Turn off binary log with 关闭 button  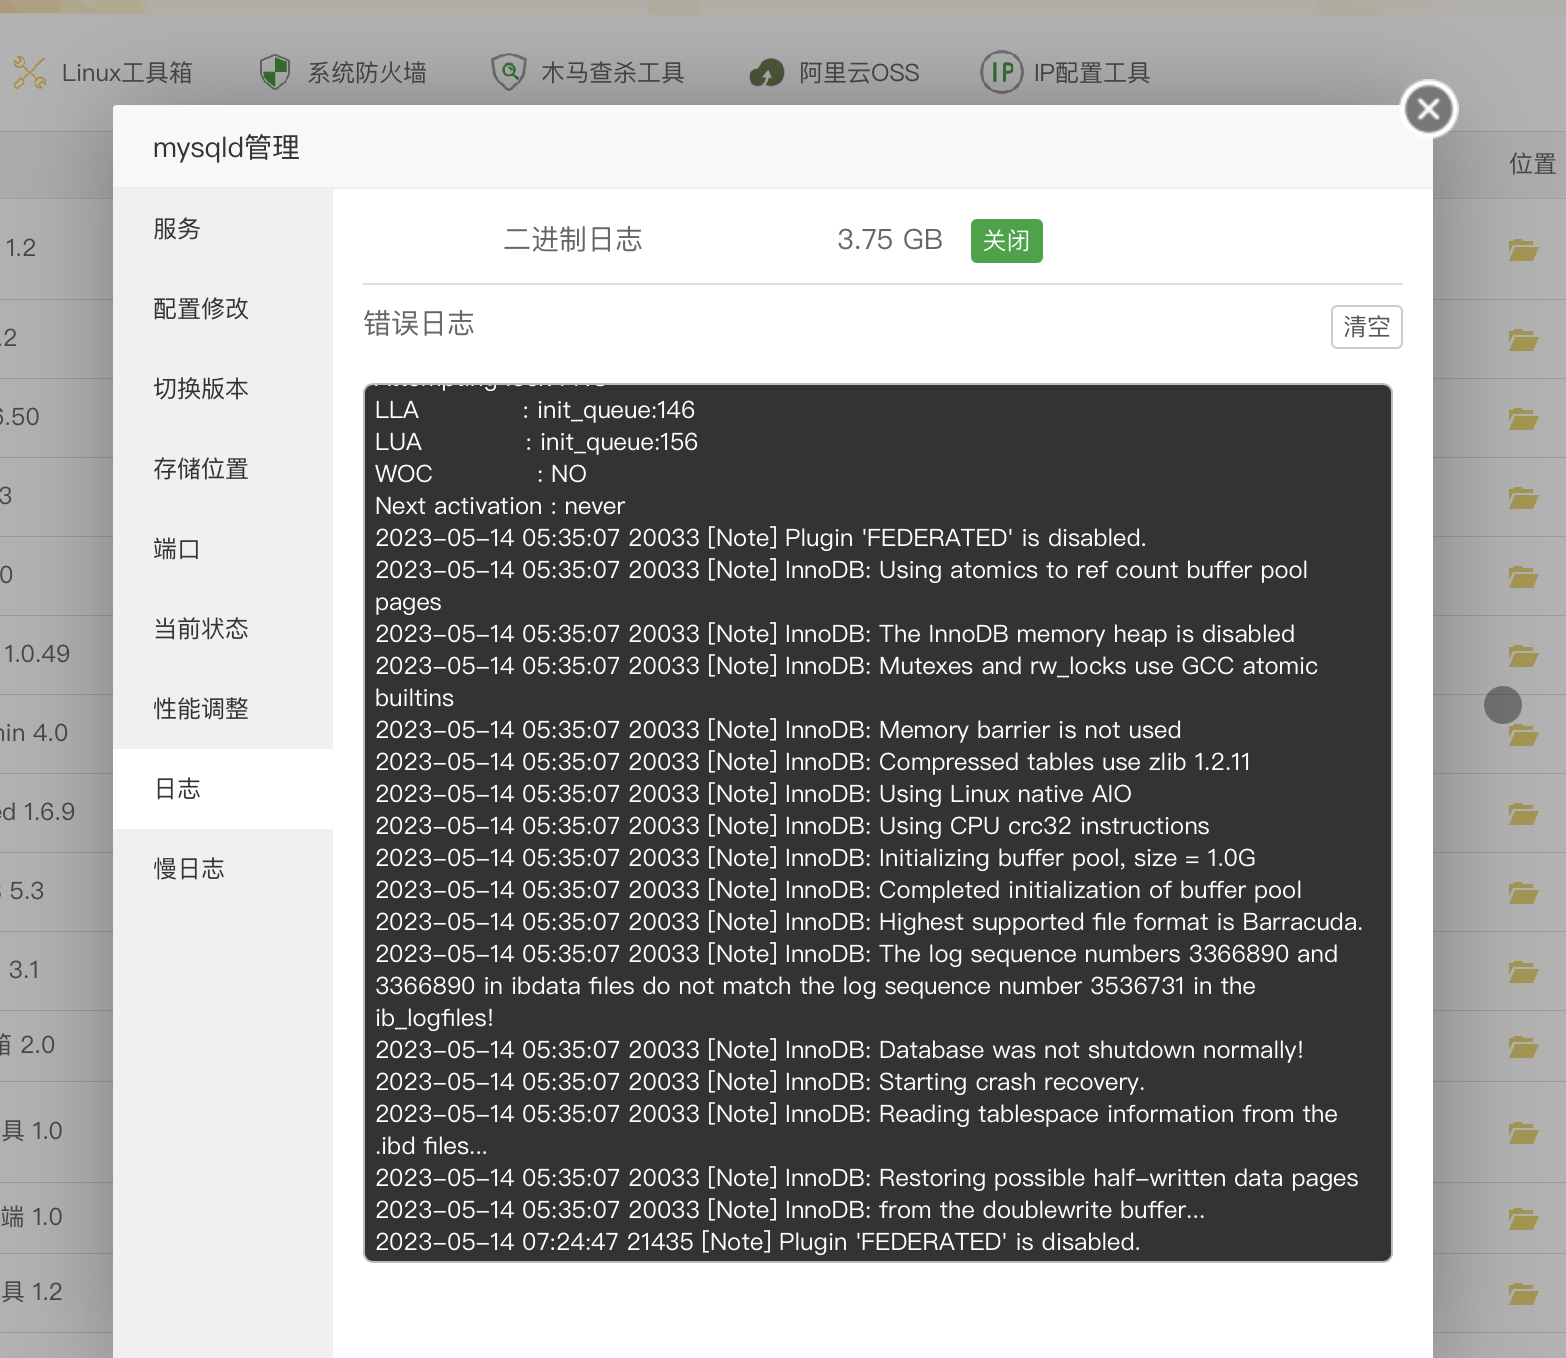pos(1006,241)
